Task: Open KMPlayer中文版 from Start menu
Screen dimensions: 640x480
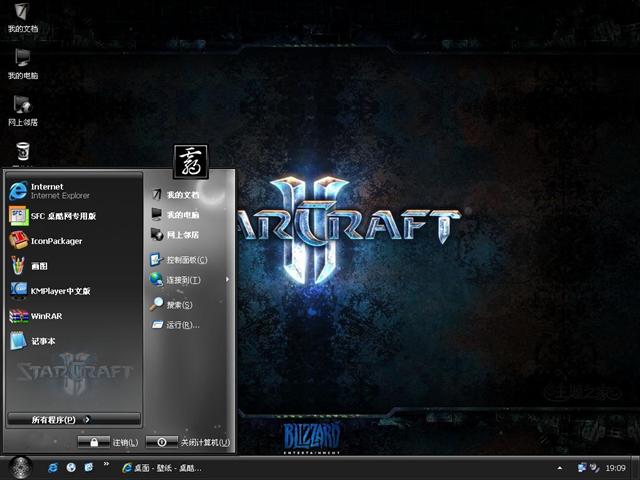Action: point(58,291)
